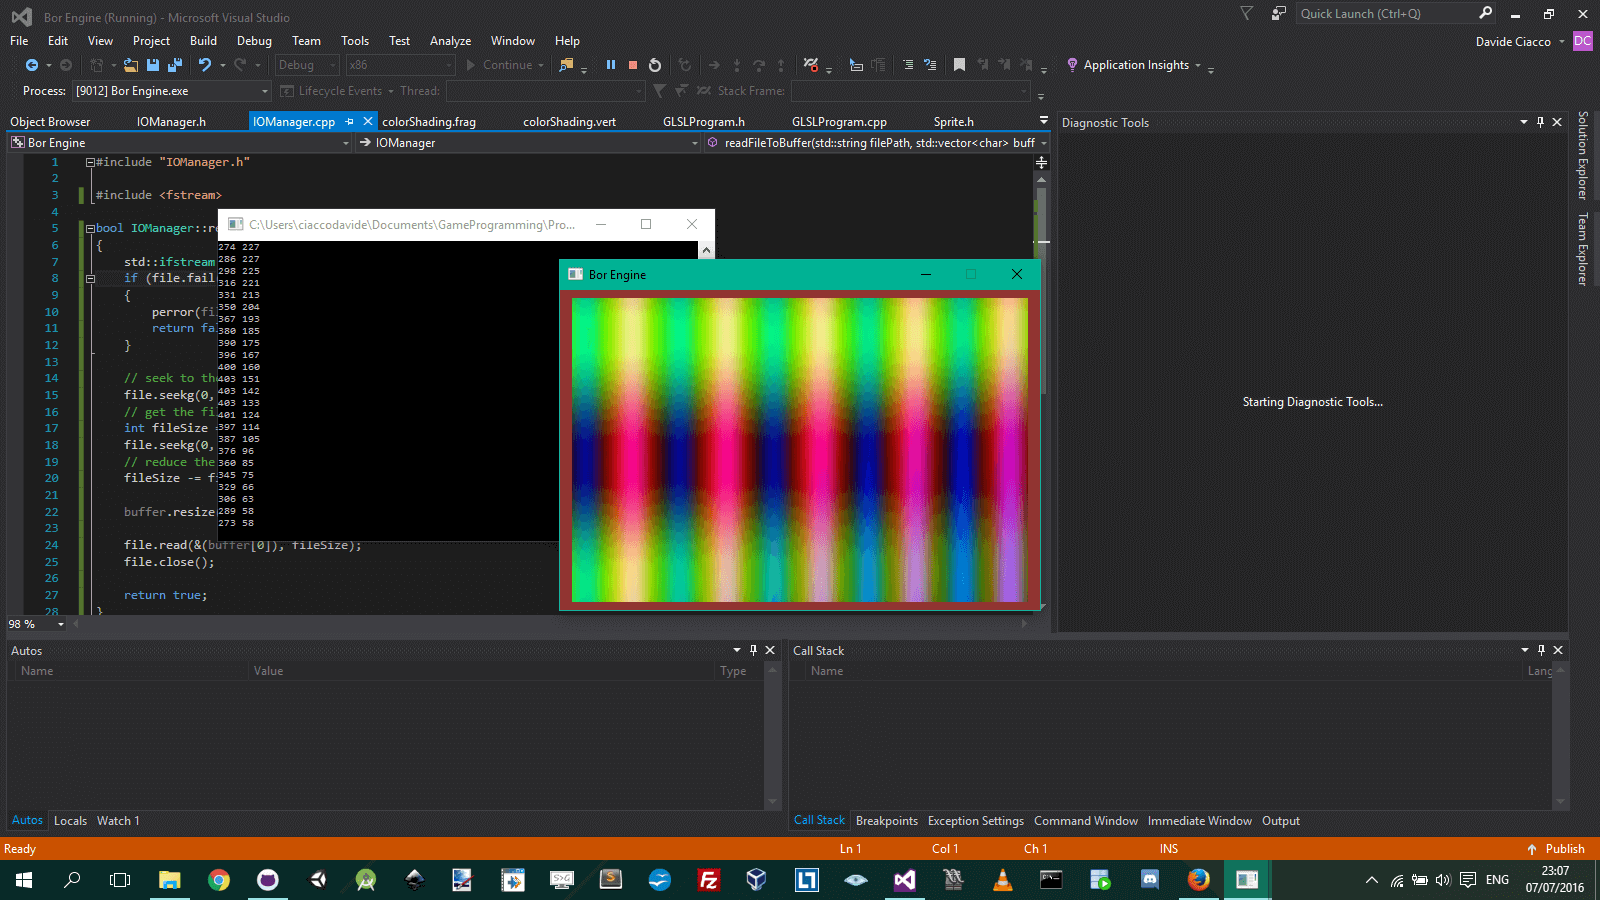
Task: Stop debugging with the red square
Action: tap(633, 65)
